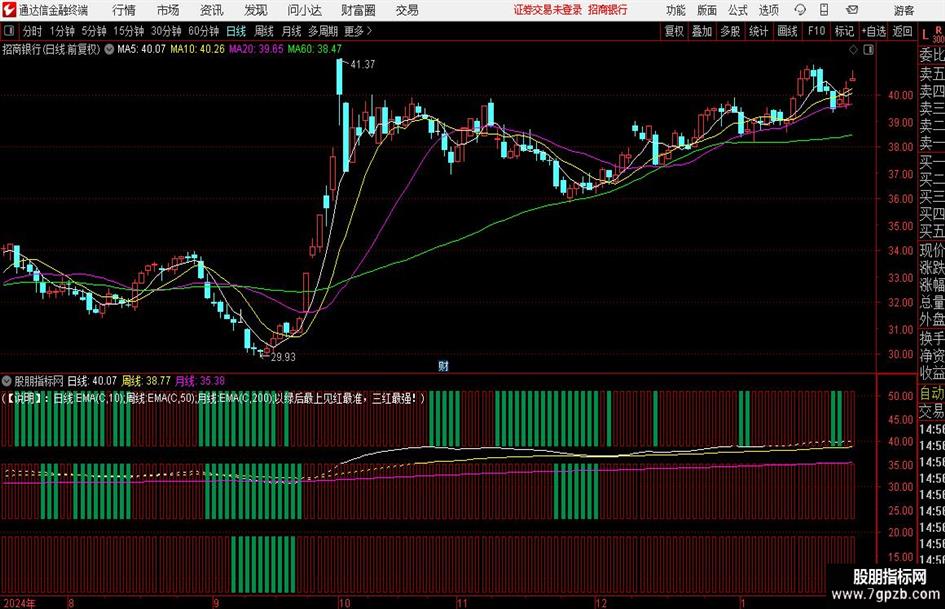Switch to the 30分钟 period tab

point(166,31)
